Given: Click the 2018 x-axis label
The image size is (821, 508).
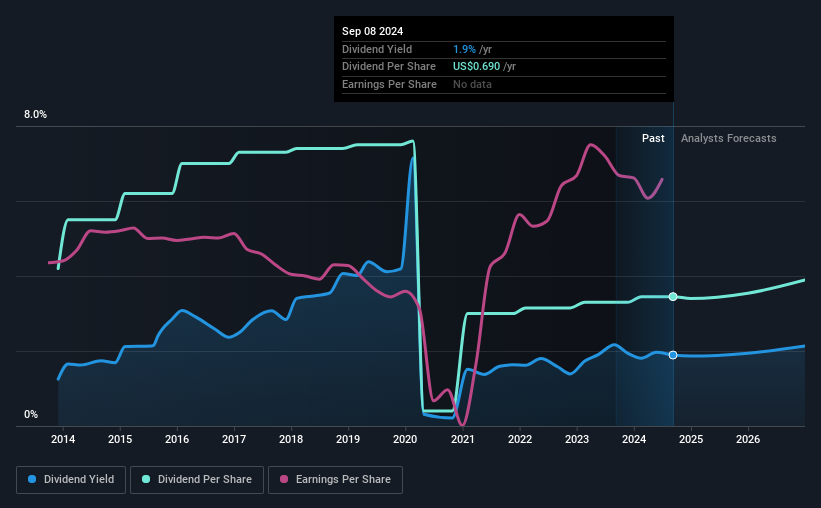Looking at the screenshot, I should coord(291,439).
